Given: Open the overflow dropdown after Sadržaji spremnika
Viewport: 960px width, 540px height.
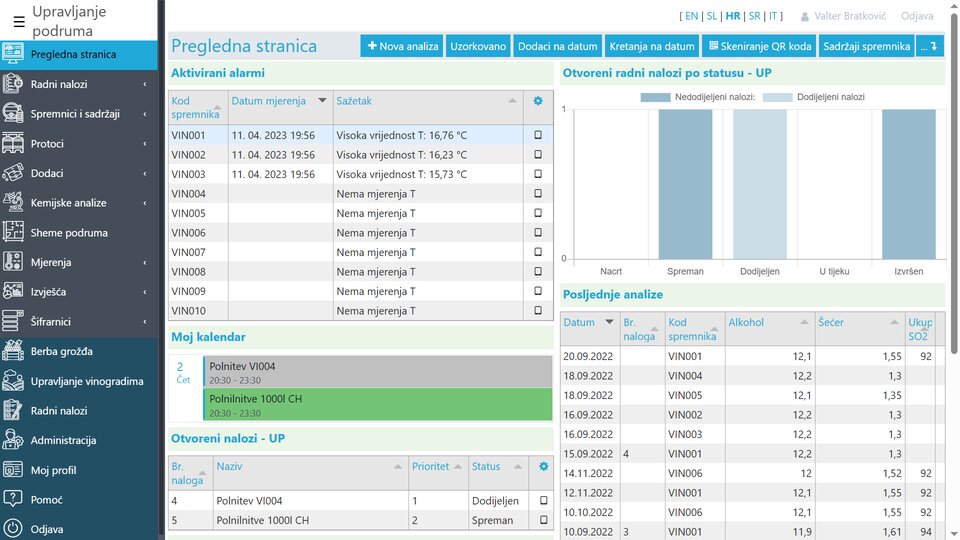Looking at the screenshot, I should (x=930, y=46).
